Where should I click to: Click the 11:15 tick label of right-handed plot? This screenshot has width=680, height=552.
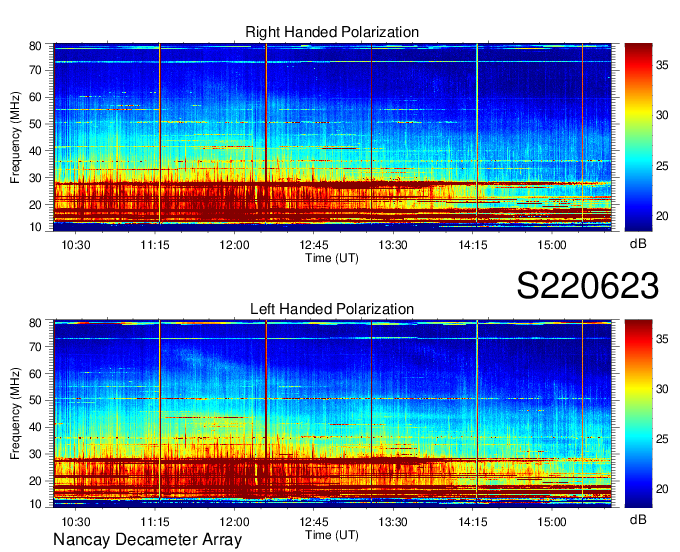155,245
